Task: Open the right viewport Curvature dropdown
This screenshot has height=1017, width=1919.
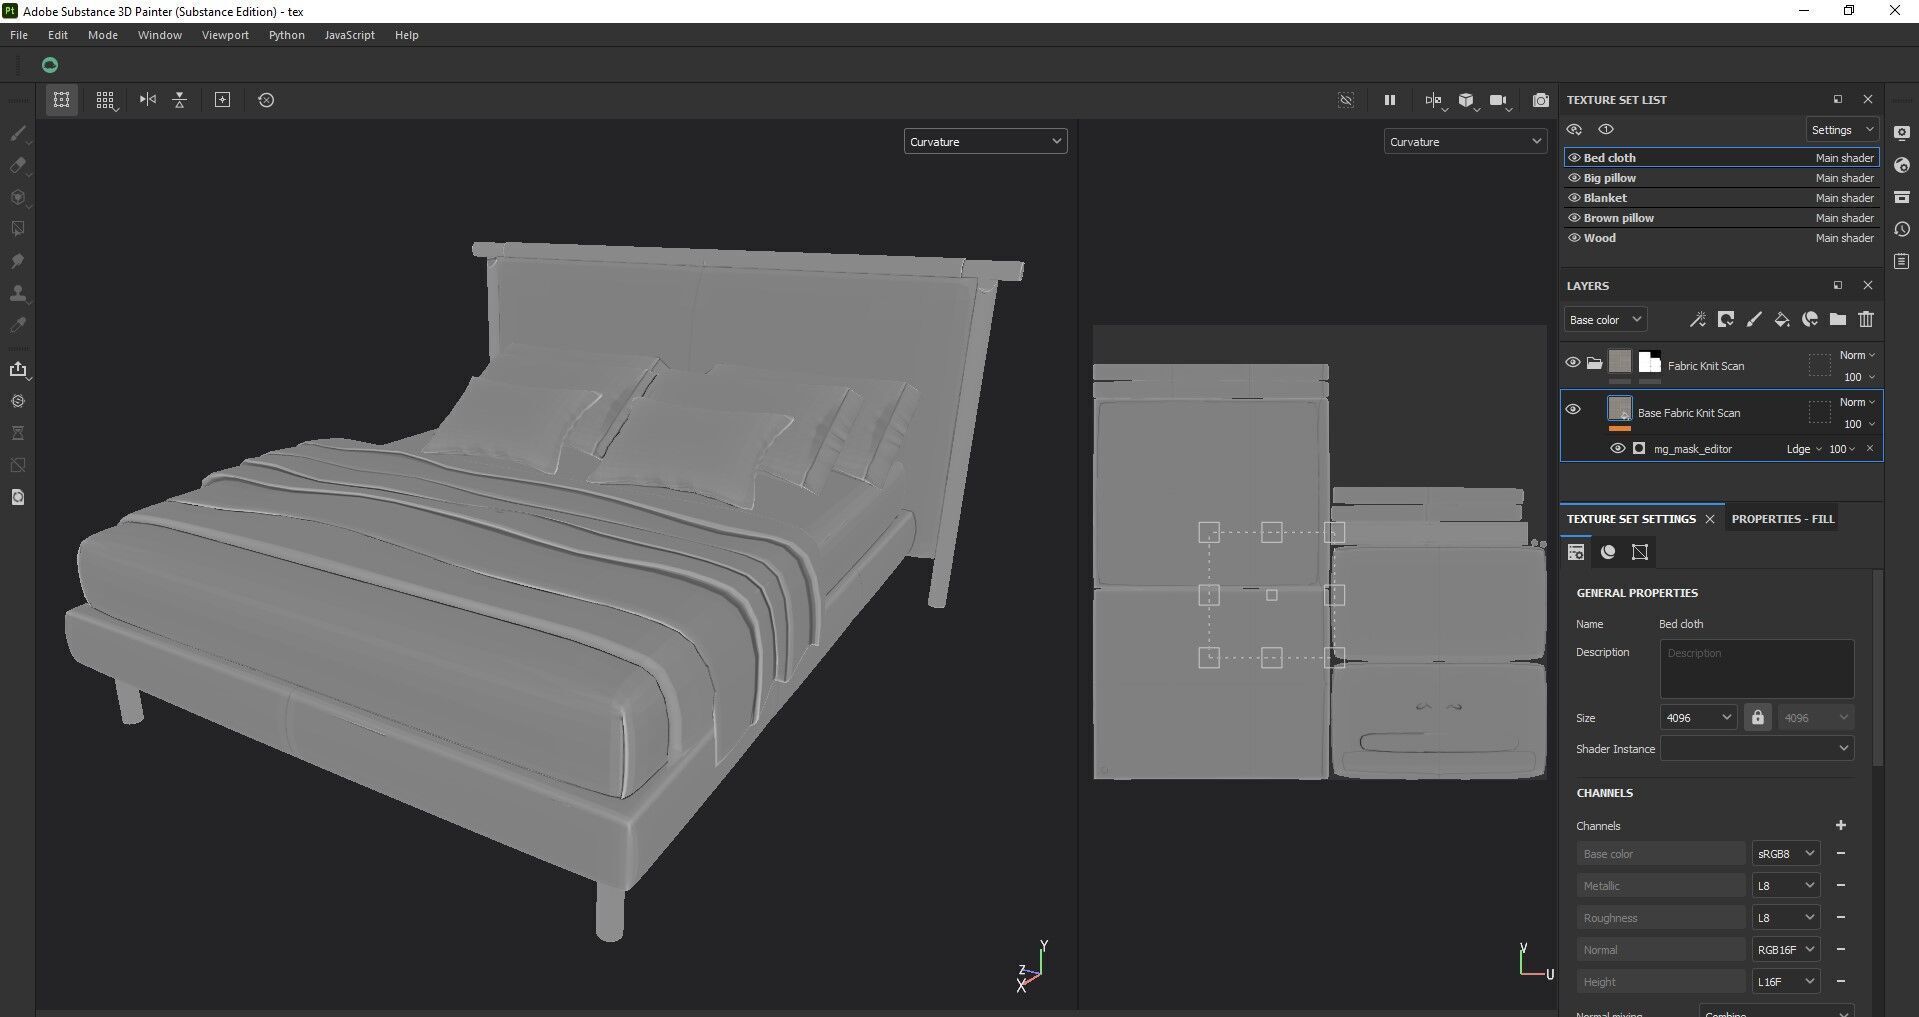Action: coord(1465,142)
